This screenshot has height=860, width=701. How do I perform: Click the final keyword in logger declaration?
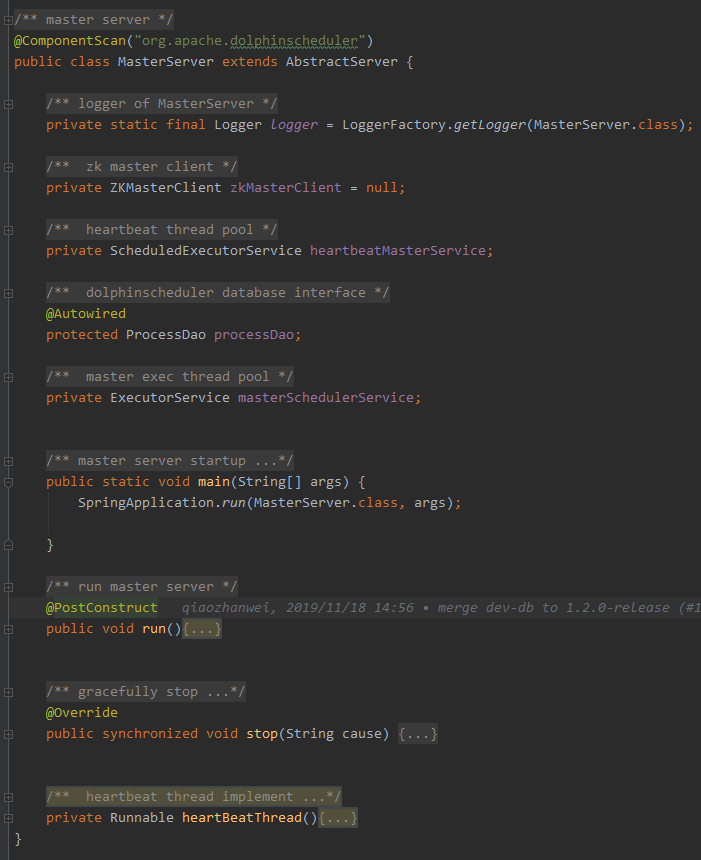[186, 125]
